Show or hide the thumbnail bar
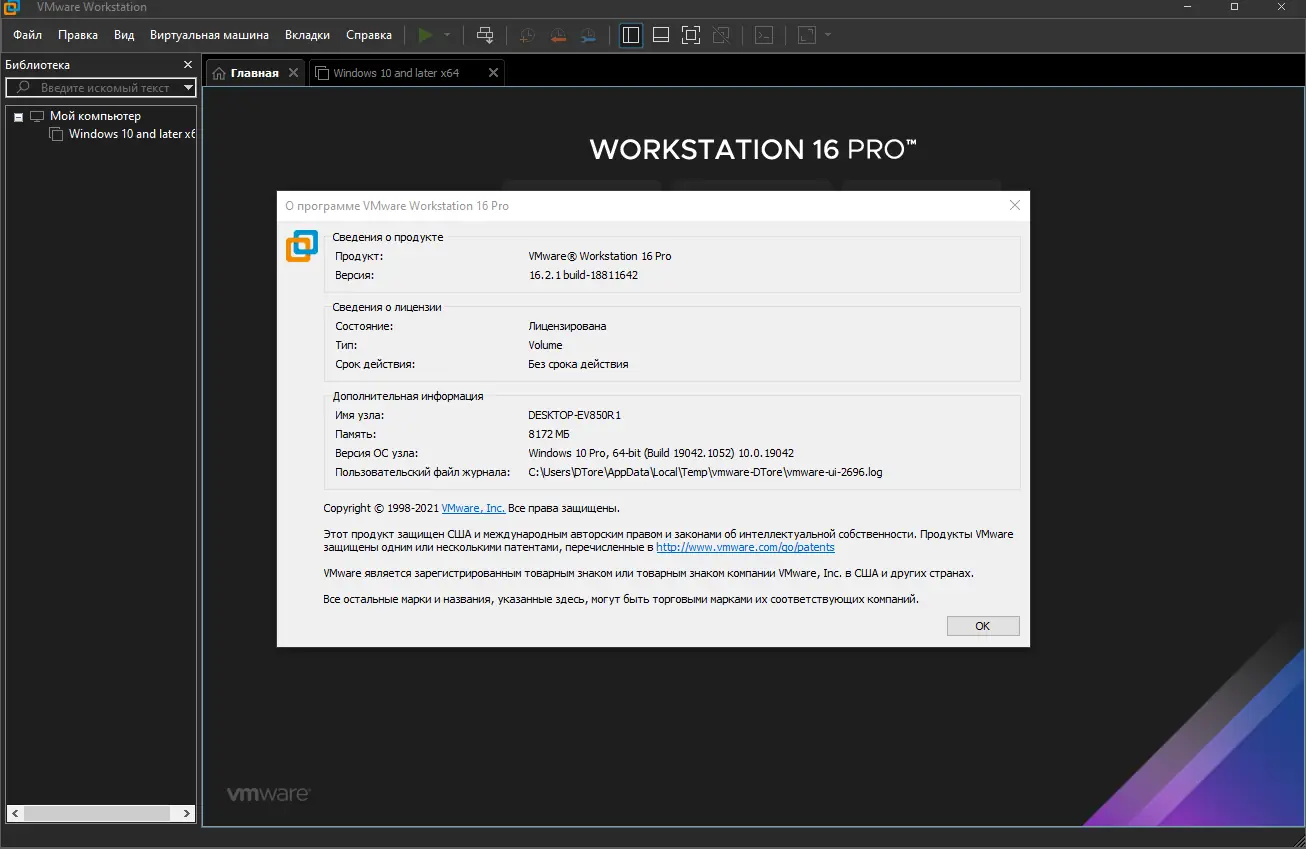 pyautogui.click(x=660, y=35)
